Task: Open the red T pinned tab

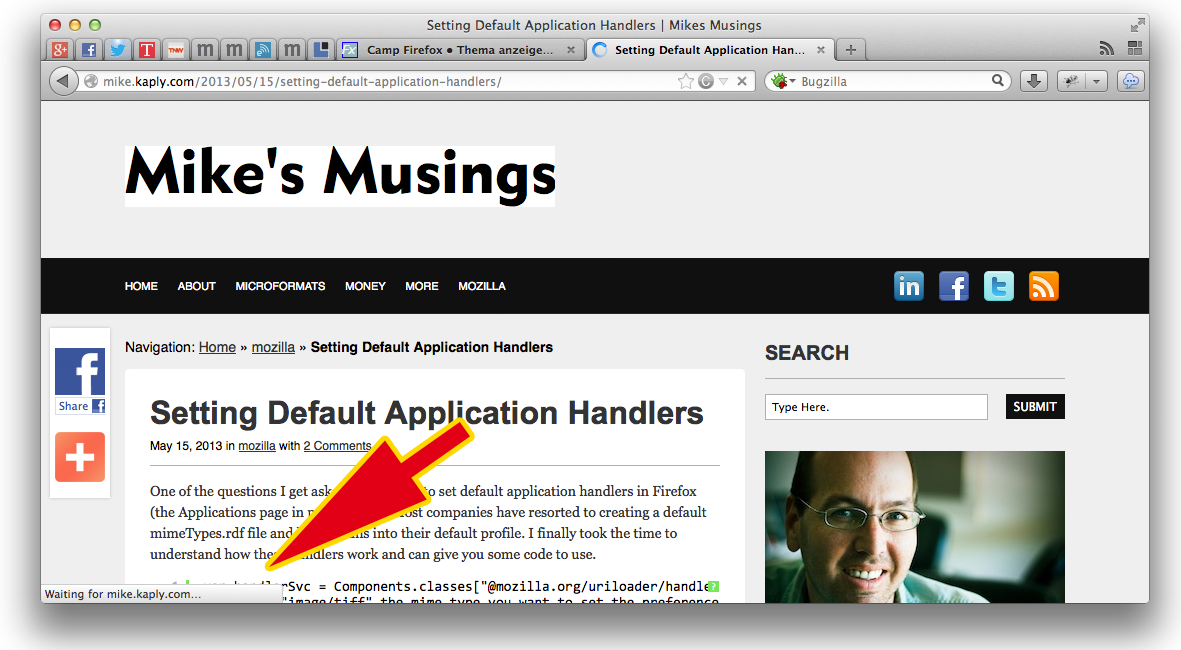Action: tap(147, 50)
